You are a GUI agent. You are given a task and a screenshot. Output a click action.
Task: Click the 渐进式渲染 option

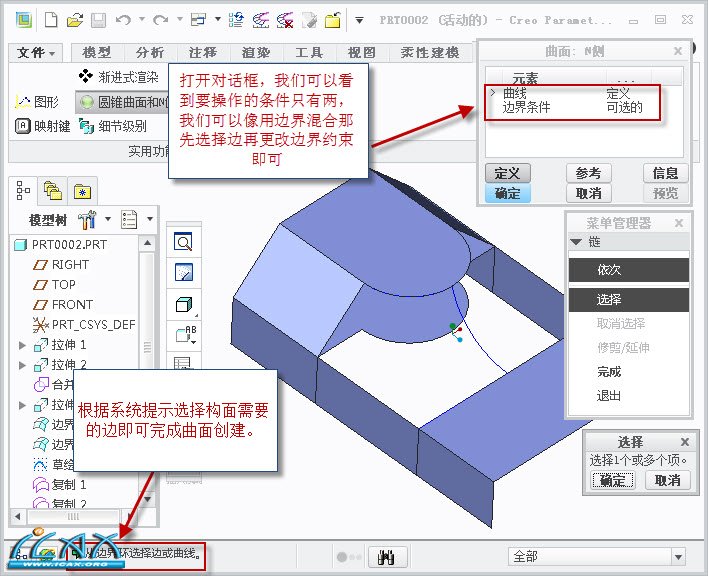pyautogui.click(x=119, y=77)
